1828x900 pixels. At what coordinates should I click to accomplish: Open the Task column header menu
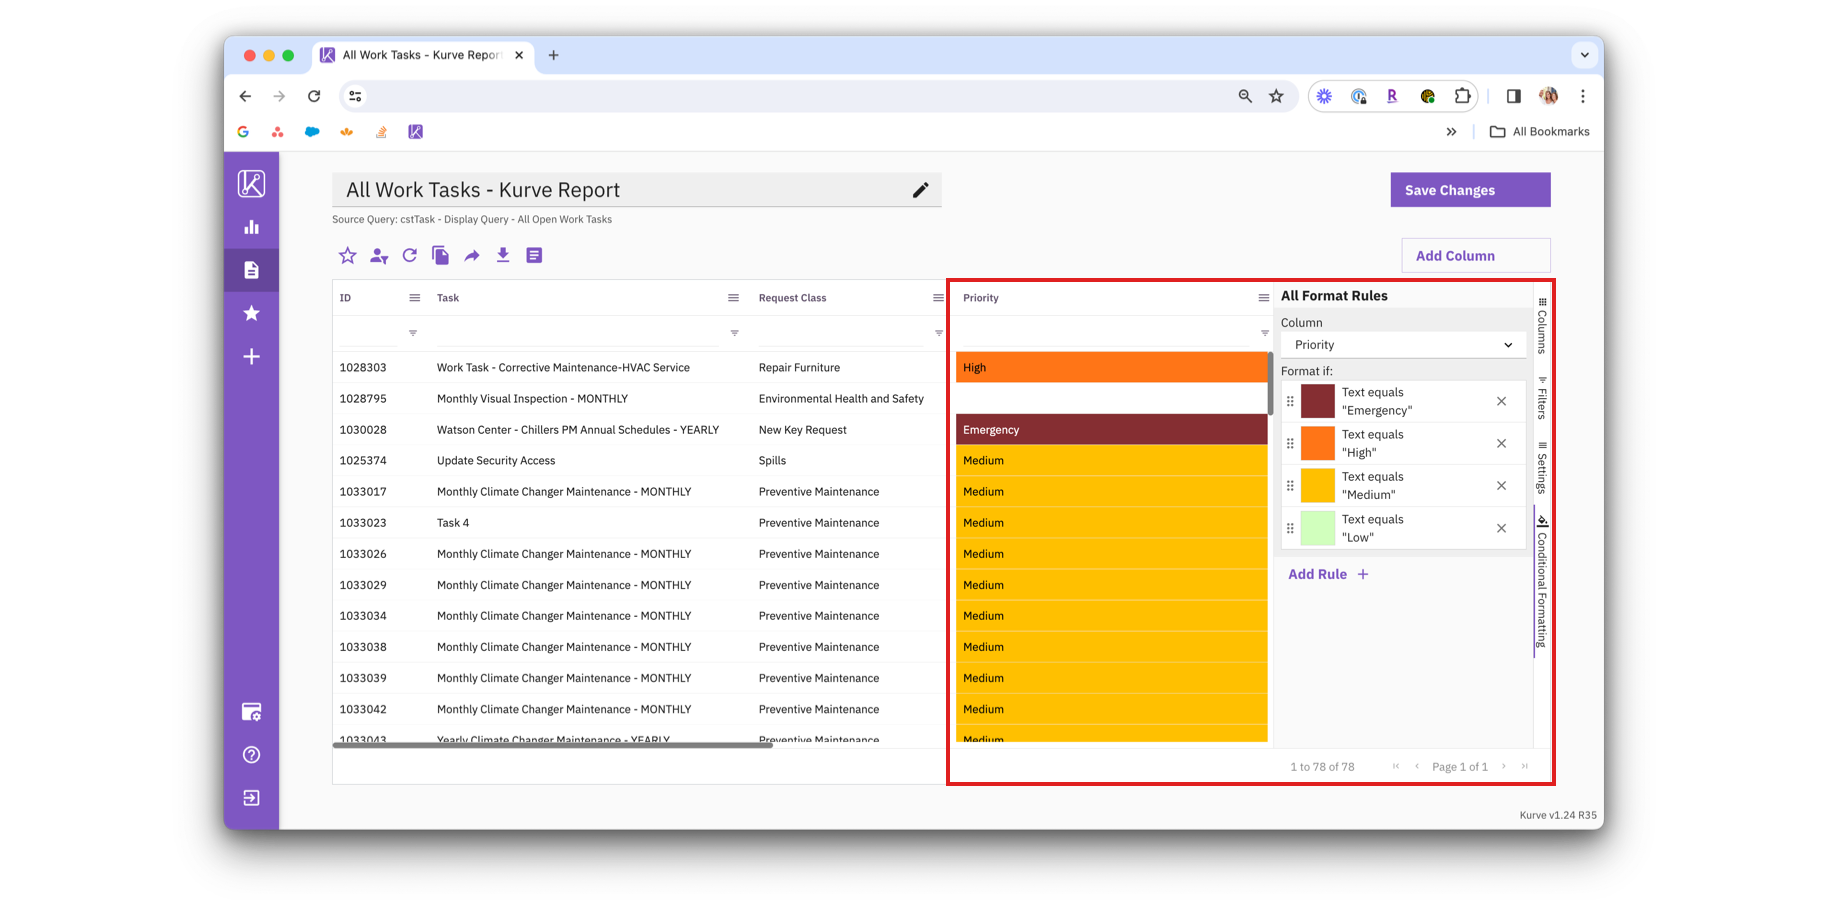[733, 298]
